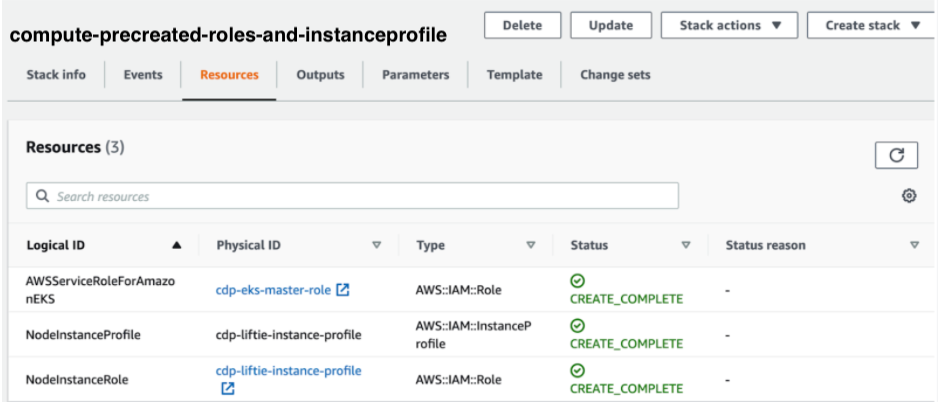Go to the Stack info tab
Viewport: 938px width, 403px height.
click(56, 75)
